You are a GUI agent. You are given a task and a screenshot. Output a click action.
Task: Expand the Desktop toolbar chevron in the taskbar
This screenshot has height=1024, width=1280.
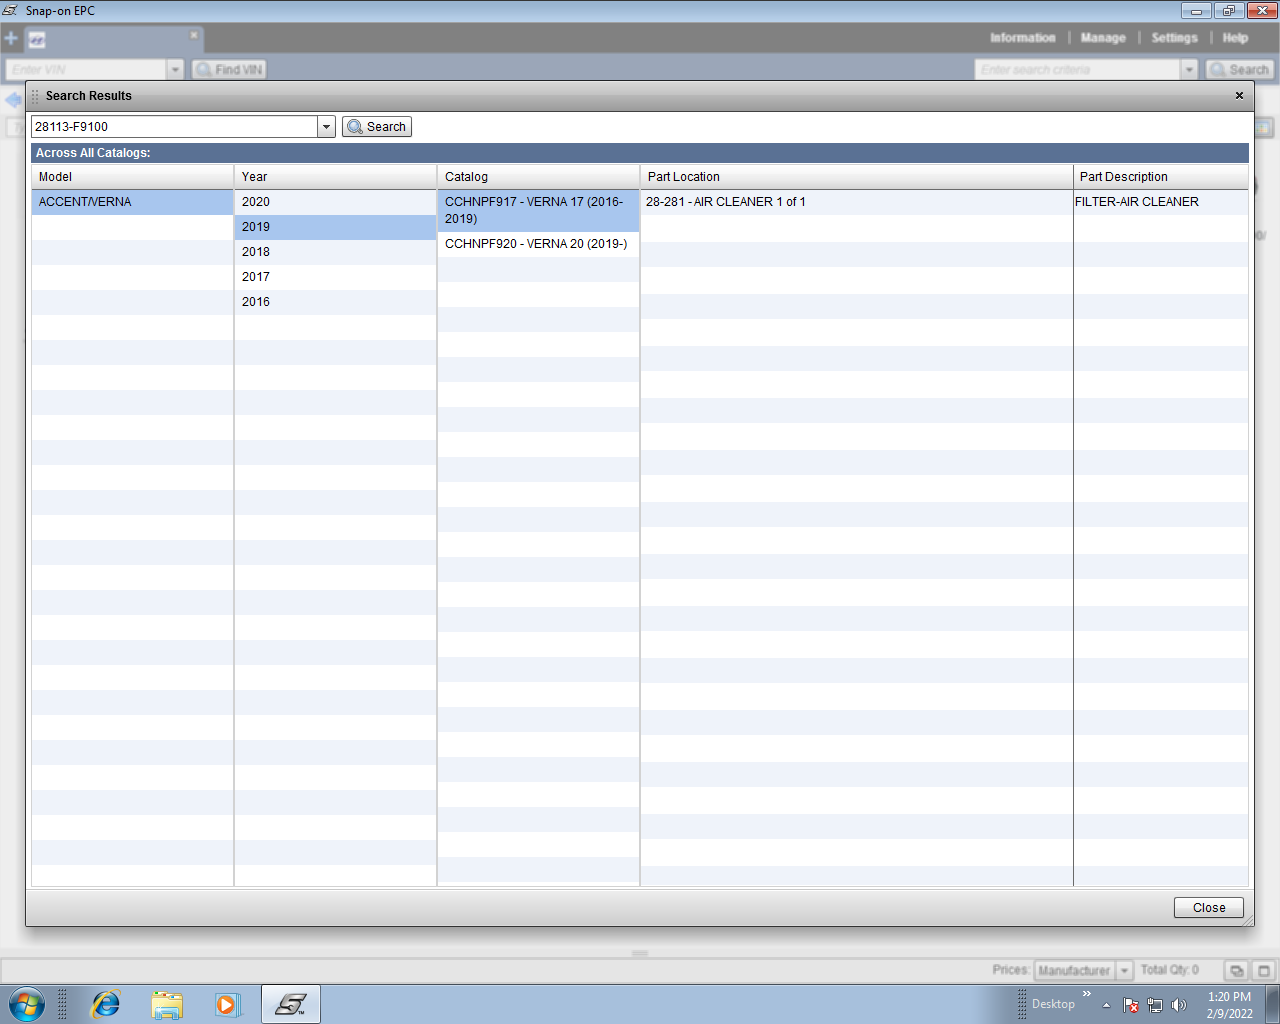pos(1087,994)
